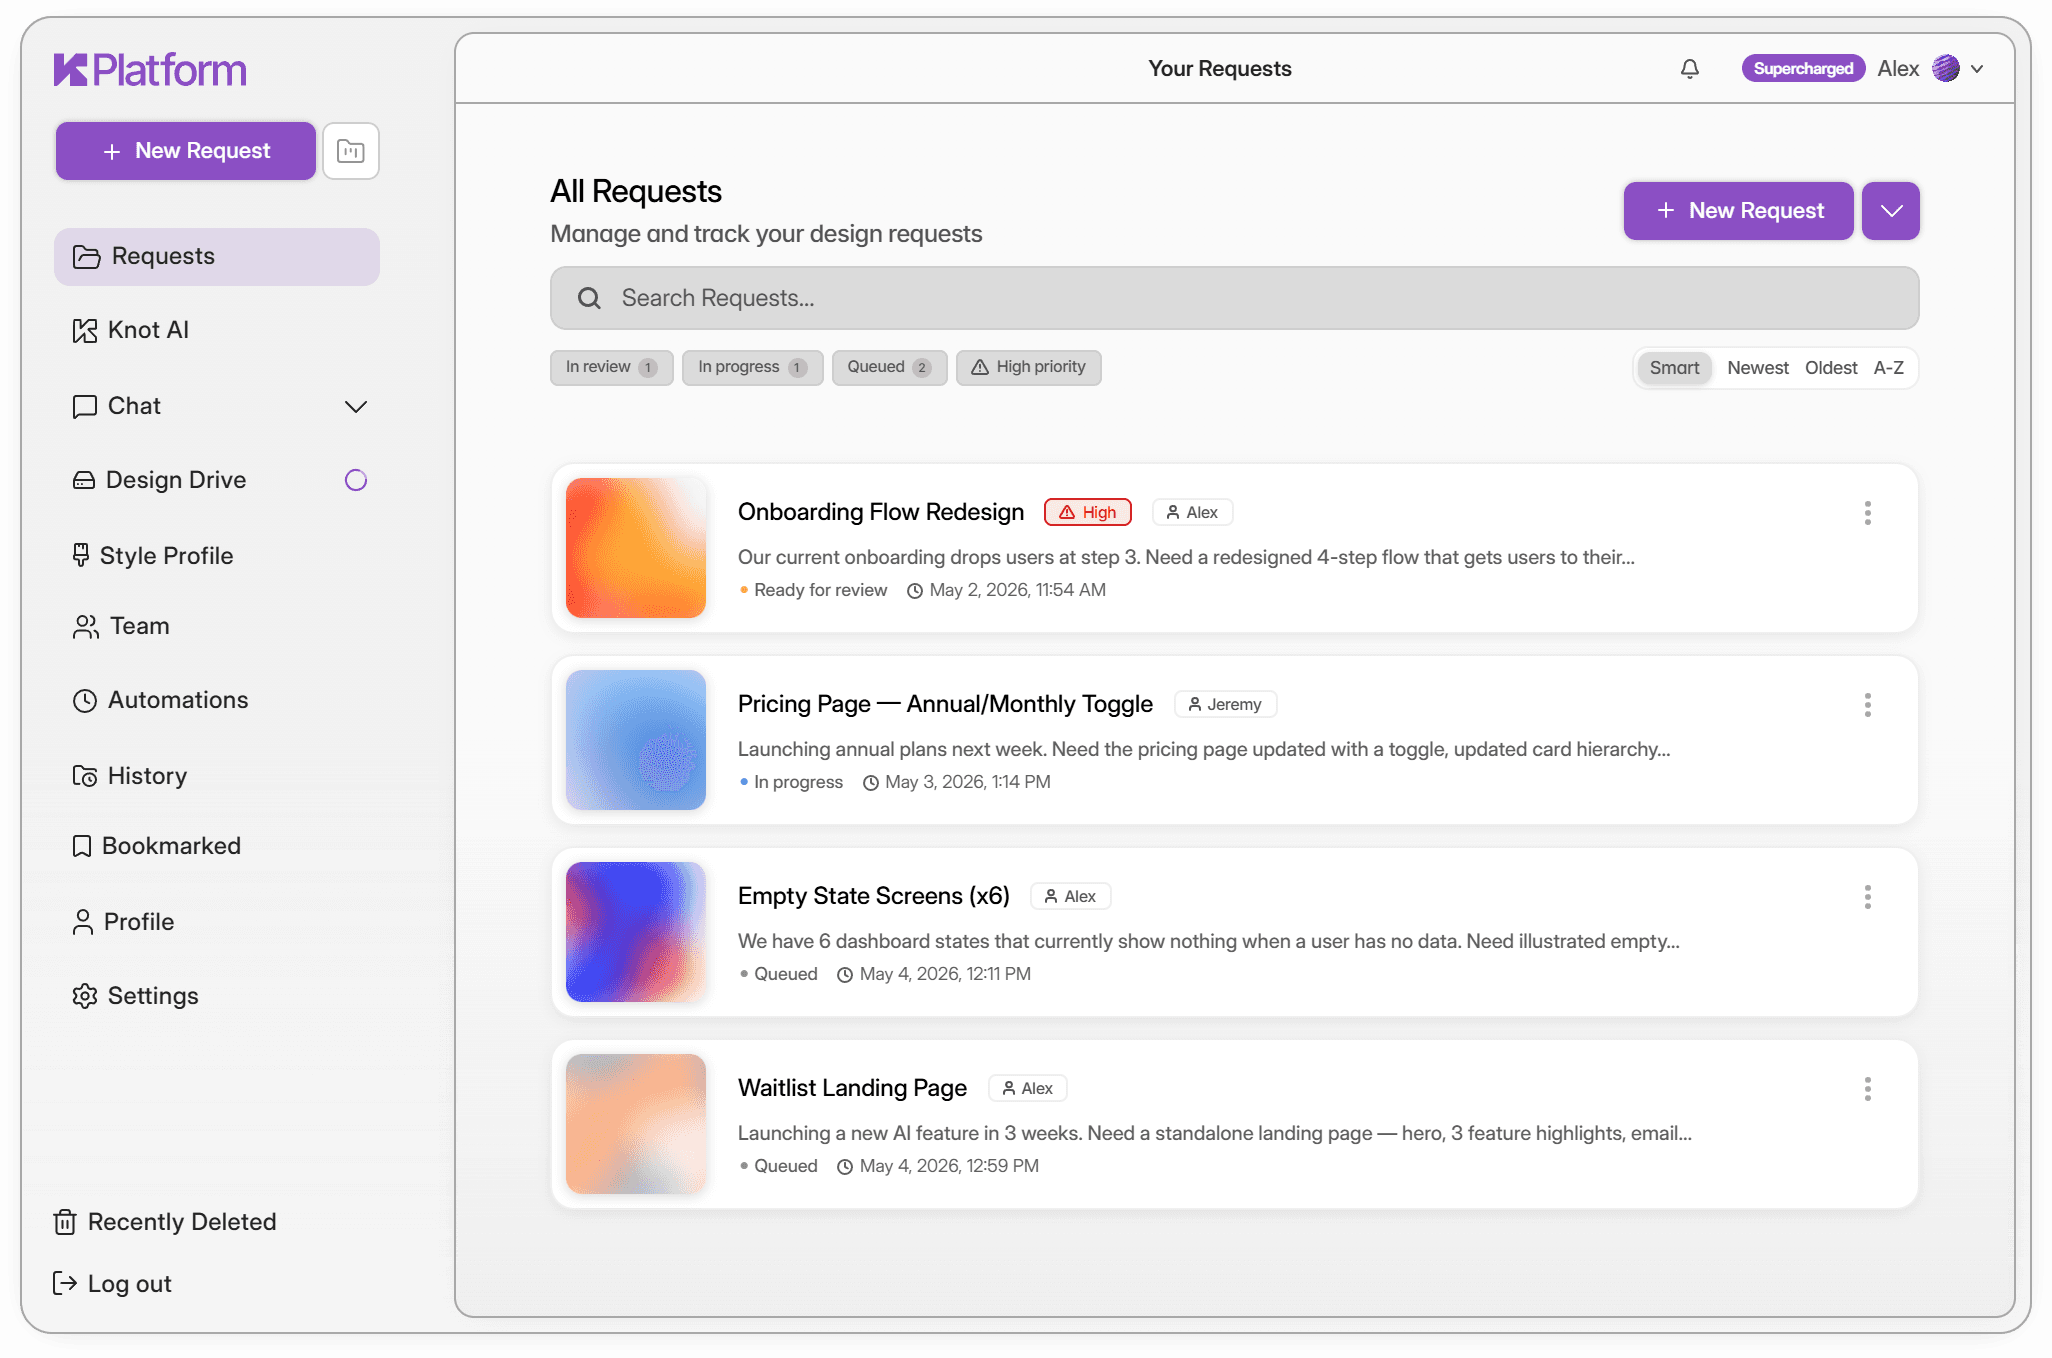Screen dimensions: 2052x1358
Task: Click the Alex user name in header
Action: click(1898, 69)
